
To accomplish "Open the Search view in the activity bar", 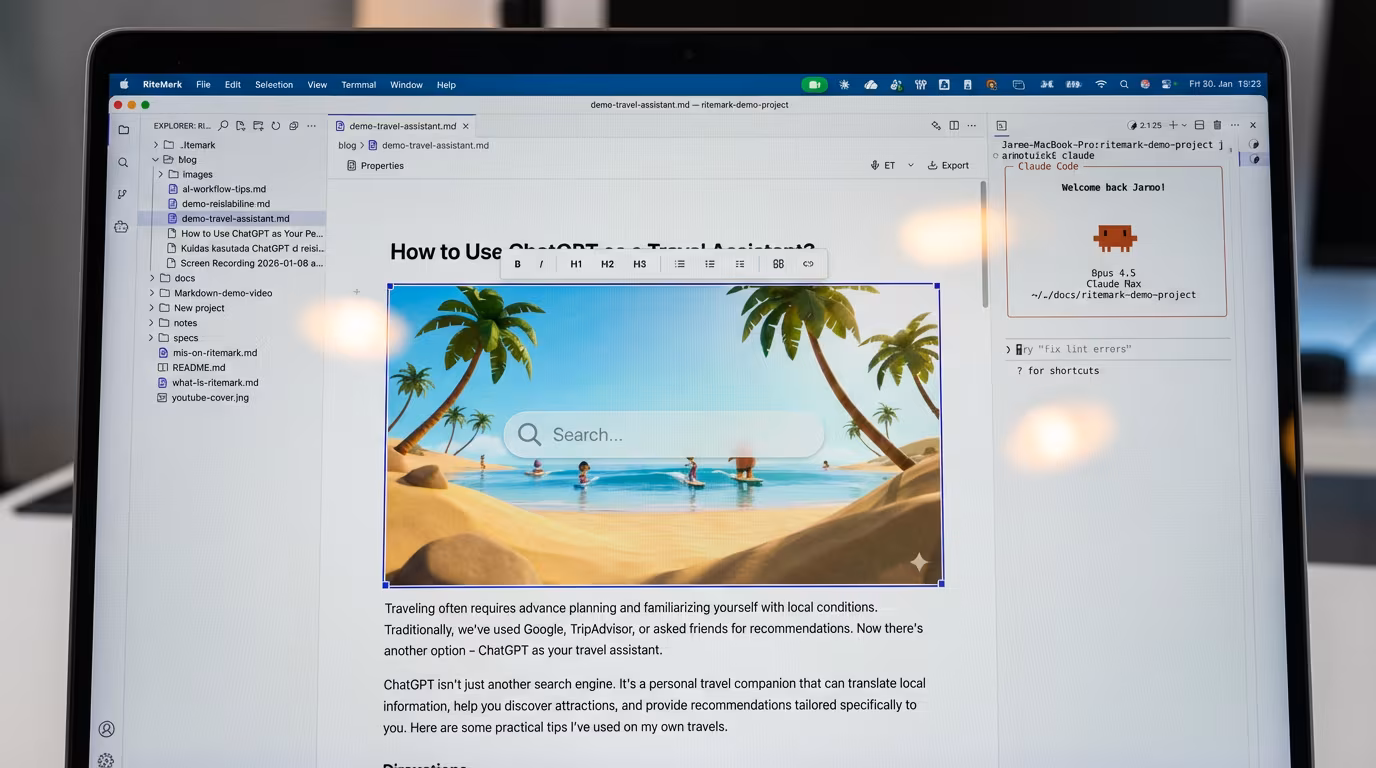I will [x=123, y=162].
